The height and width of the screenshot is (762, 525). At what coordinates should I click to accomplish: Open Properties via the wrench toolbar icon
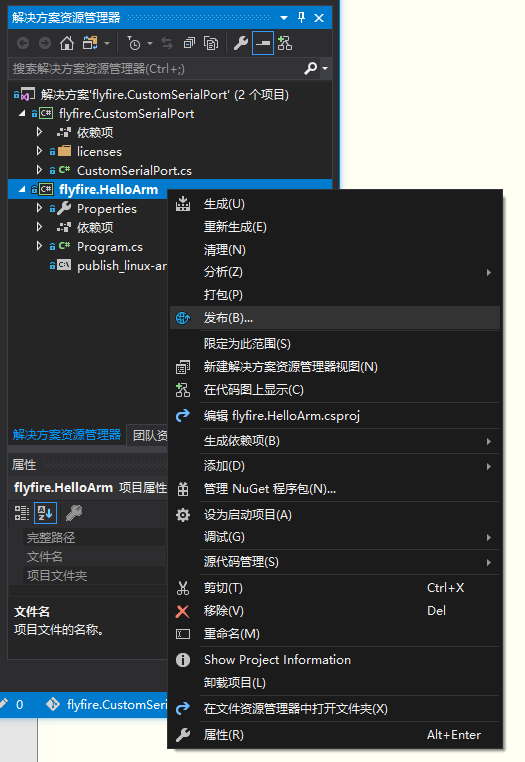click(x=241, y=44)
